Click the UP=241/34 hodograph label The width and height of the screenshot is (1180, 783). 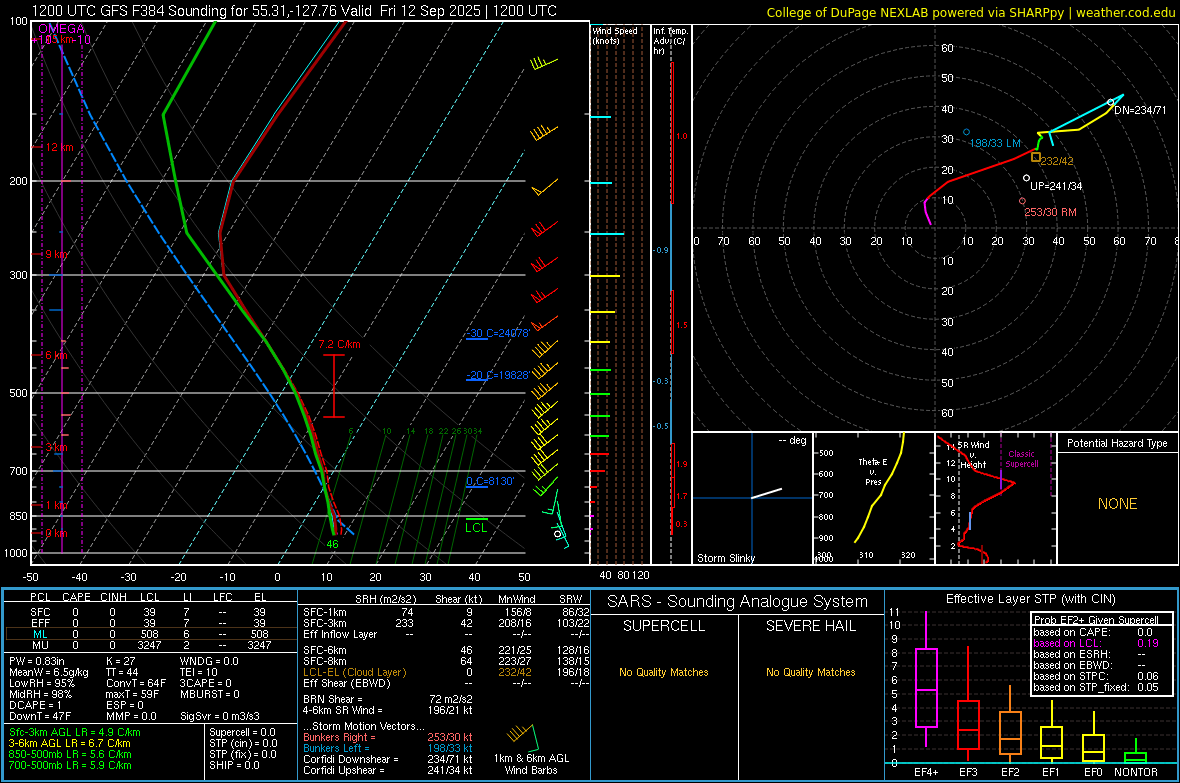[x=1056, y=186]
